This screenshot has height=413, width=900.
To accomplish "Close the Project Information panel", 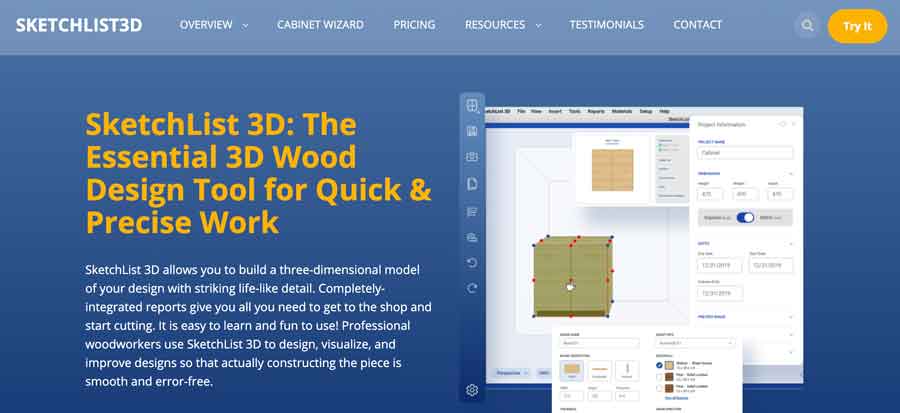I will click(x=793, y=124).
